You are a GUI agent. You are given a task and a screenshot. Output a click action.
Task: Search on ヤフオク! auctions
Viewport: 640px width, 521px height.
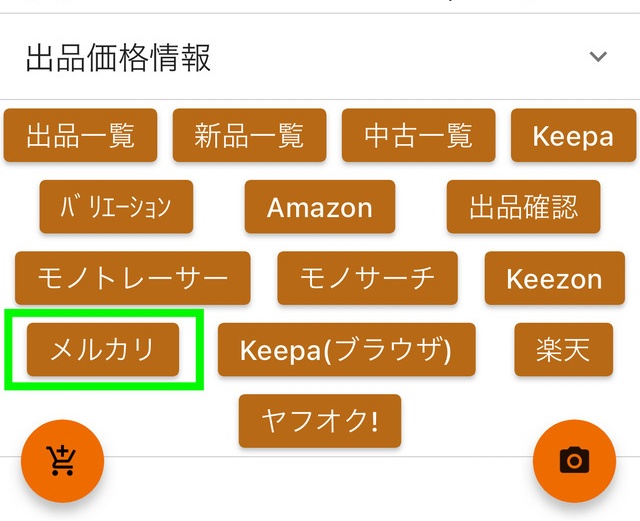pyautogui.click(x=320, y=421)
